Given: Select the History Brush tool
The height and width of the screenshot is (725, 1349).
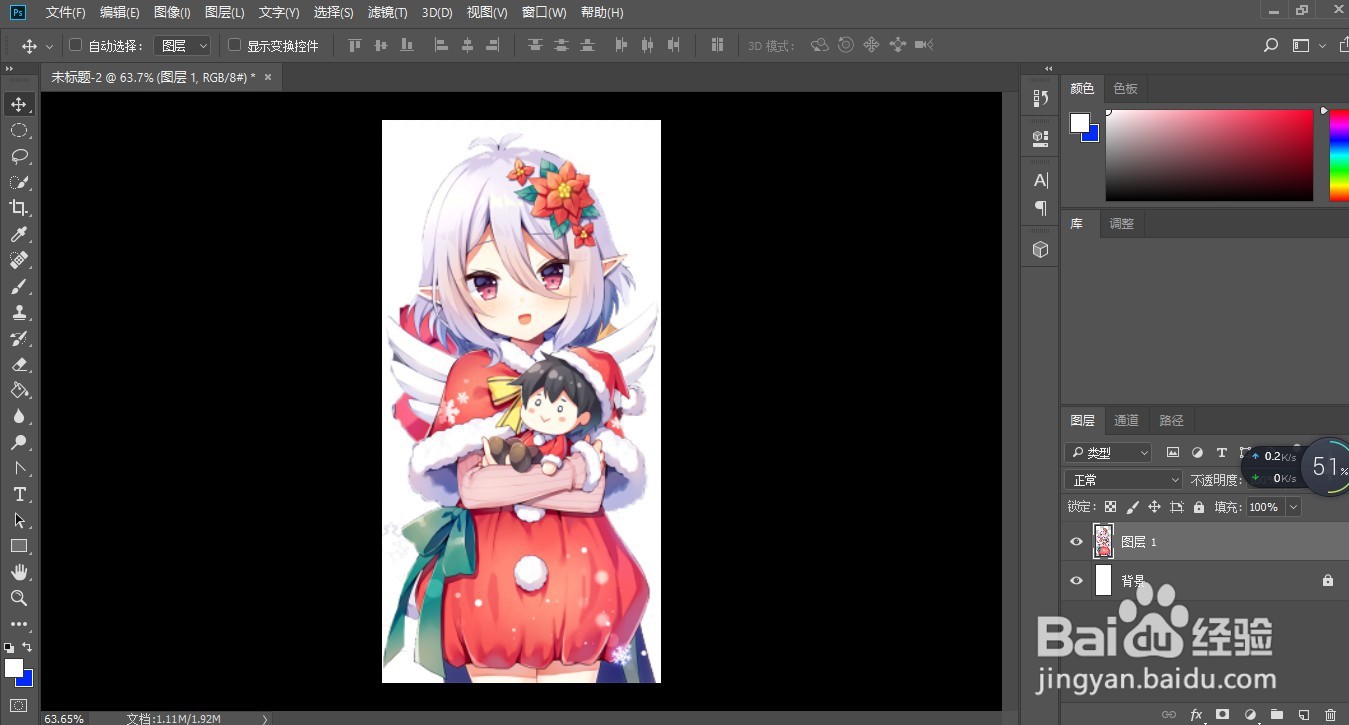Looking at the screenshot, I should pos(19,338).
